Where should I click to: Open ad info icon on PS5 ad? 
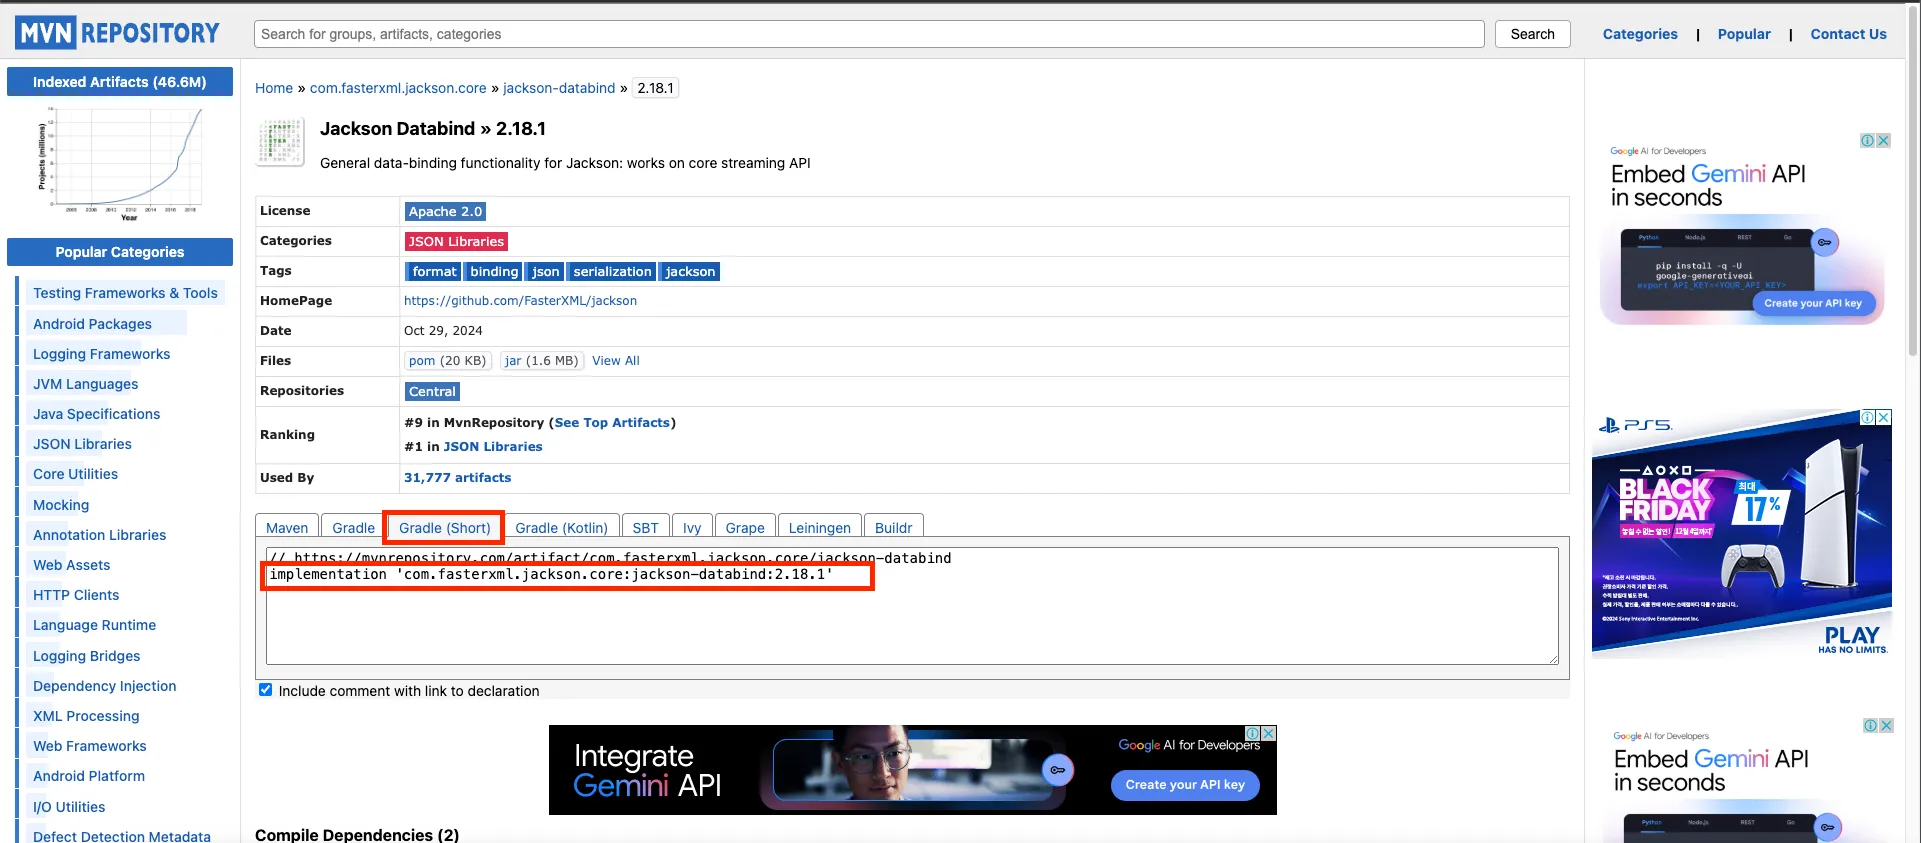pos(1867,417)
